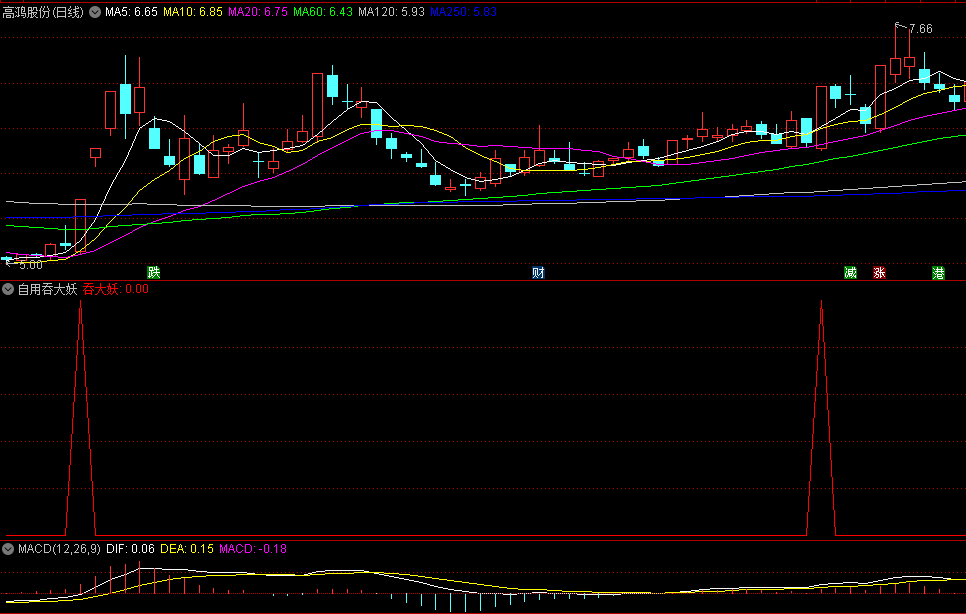Click the 吞大妖: 0.00 value

[x=116, y=289]
